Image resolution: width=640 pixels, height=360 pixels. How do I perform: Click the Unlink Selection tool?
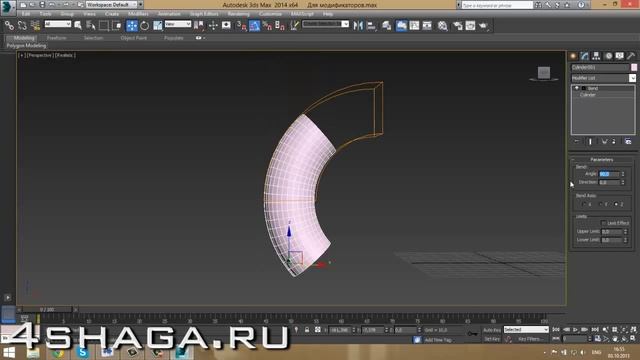point(22,26)
